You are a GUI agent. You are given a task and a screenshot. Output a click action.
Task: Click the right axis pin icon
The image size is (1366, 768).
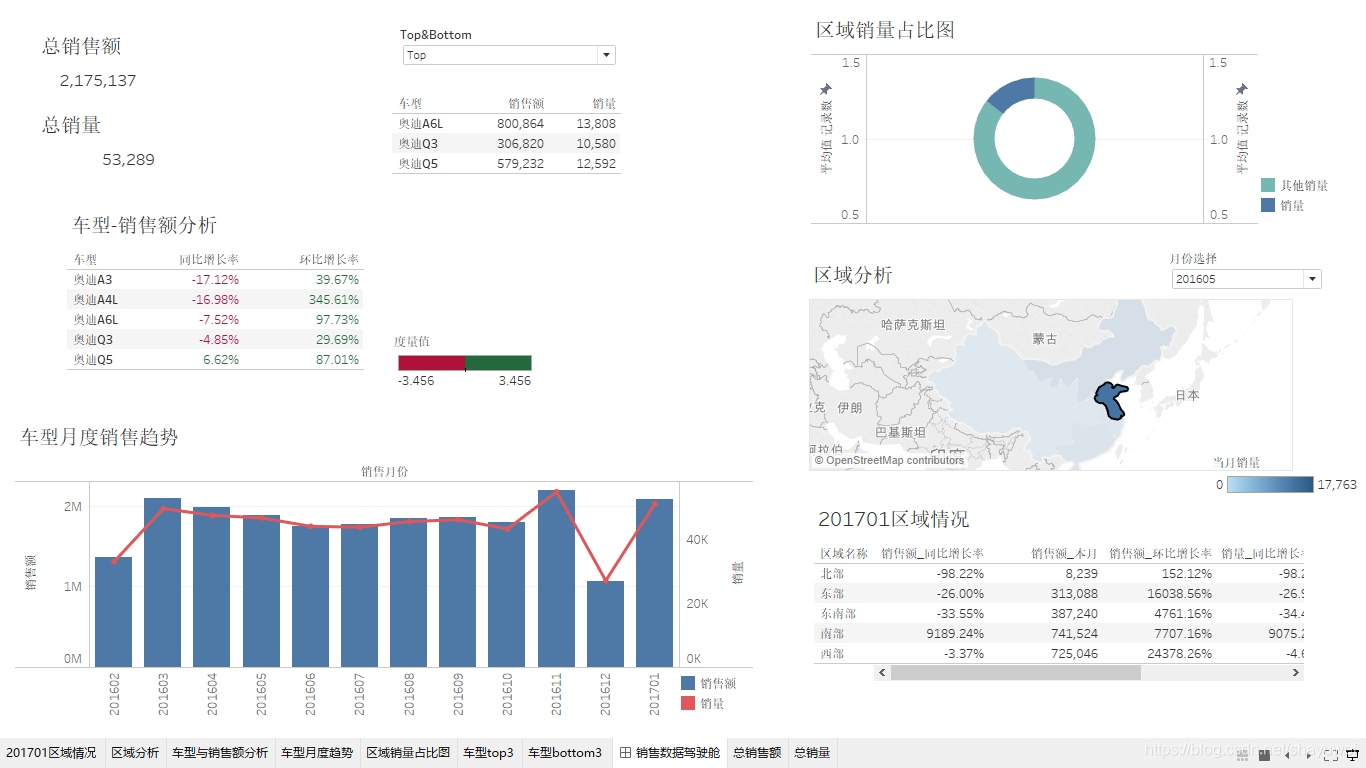[1242, 90]
